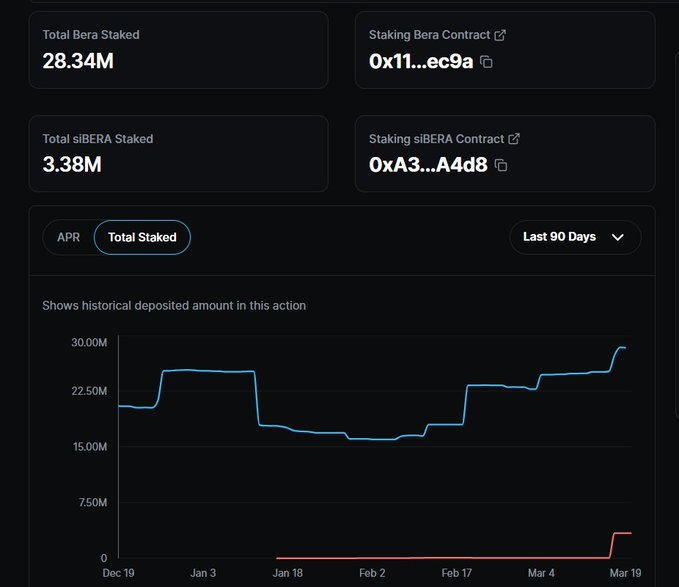Click the Staking siBERA Contract label

pos(436,139)
